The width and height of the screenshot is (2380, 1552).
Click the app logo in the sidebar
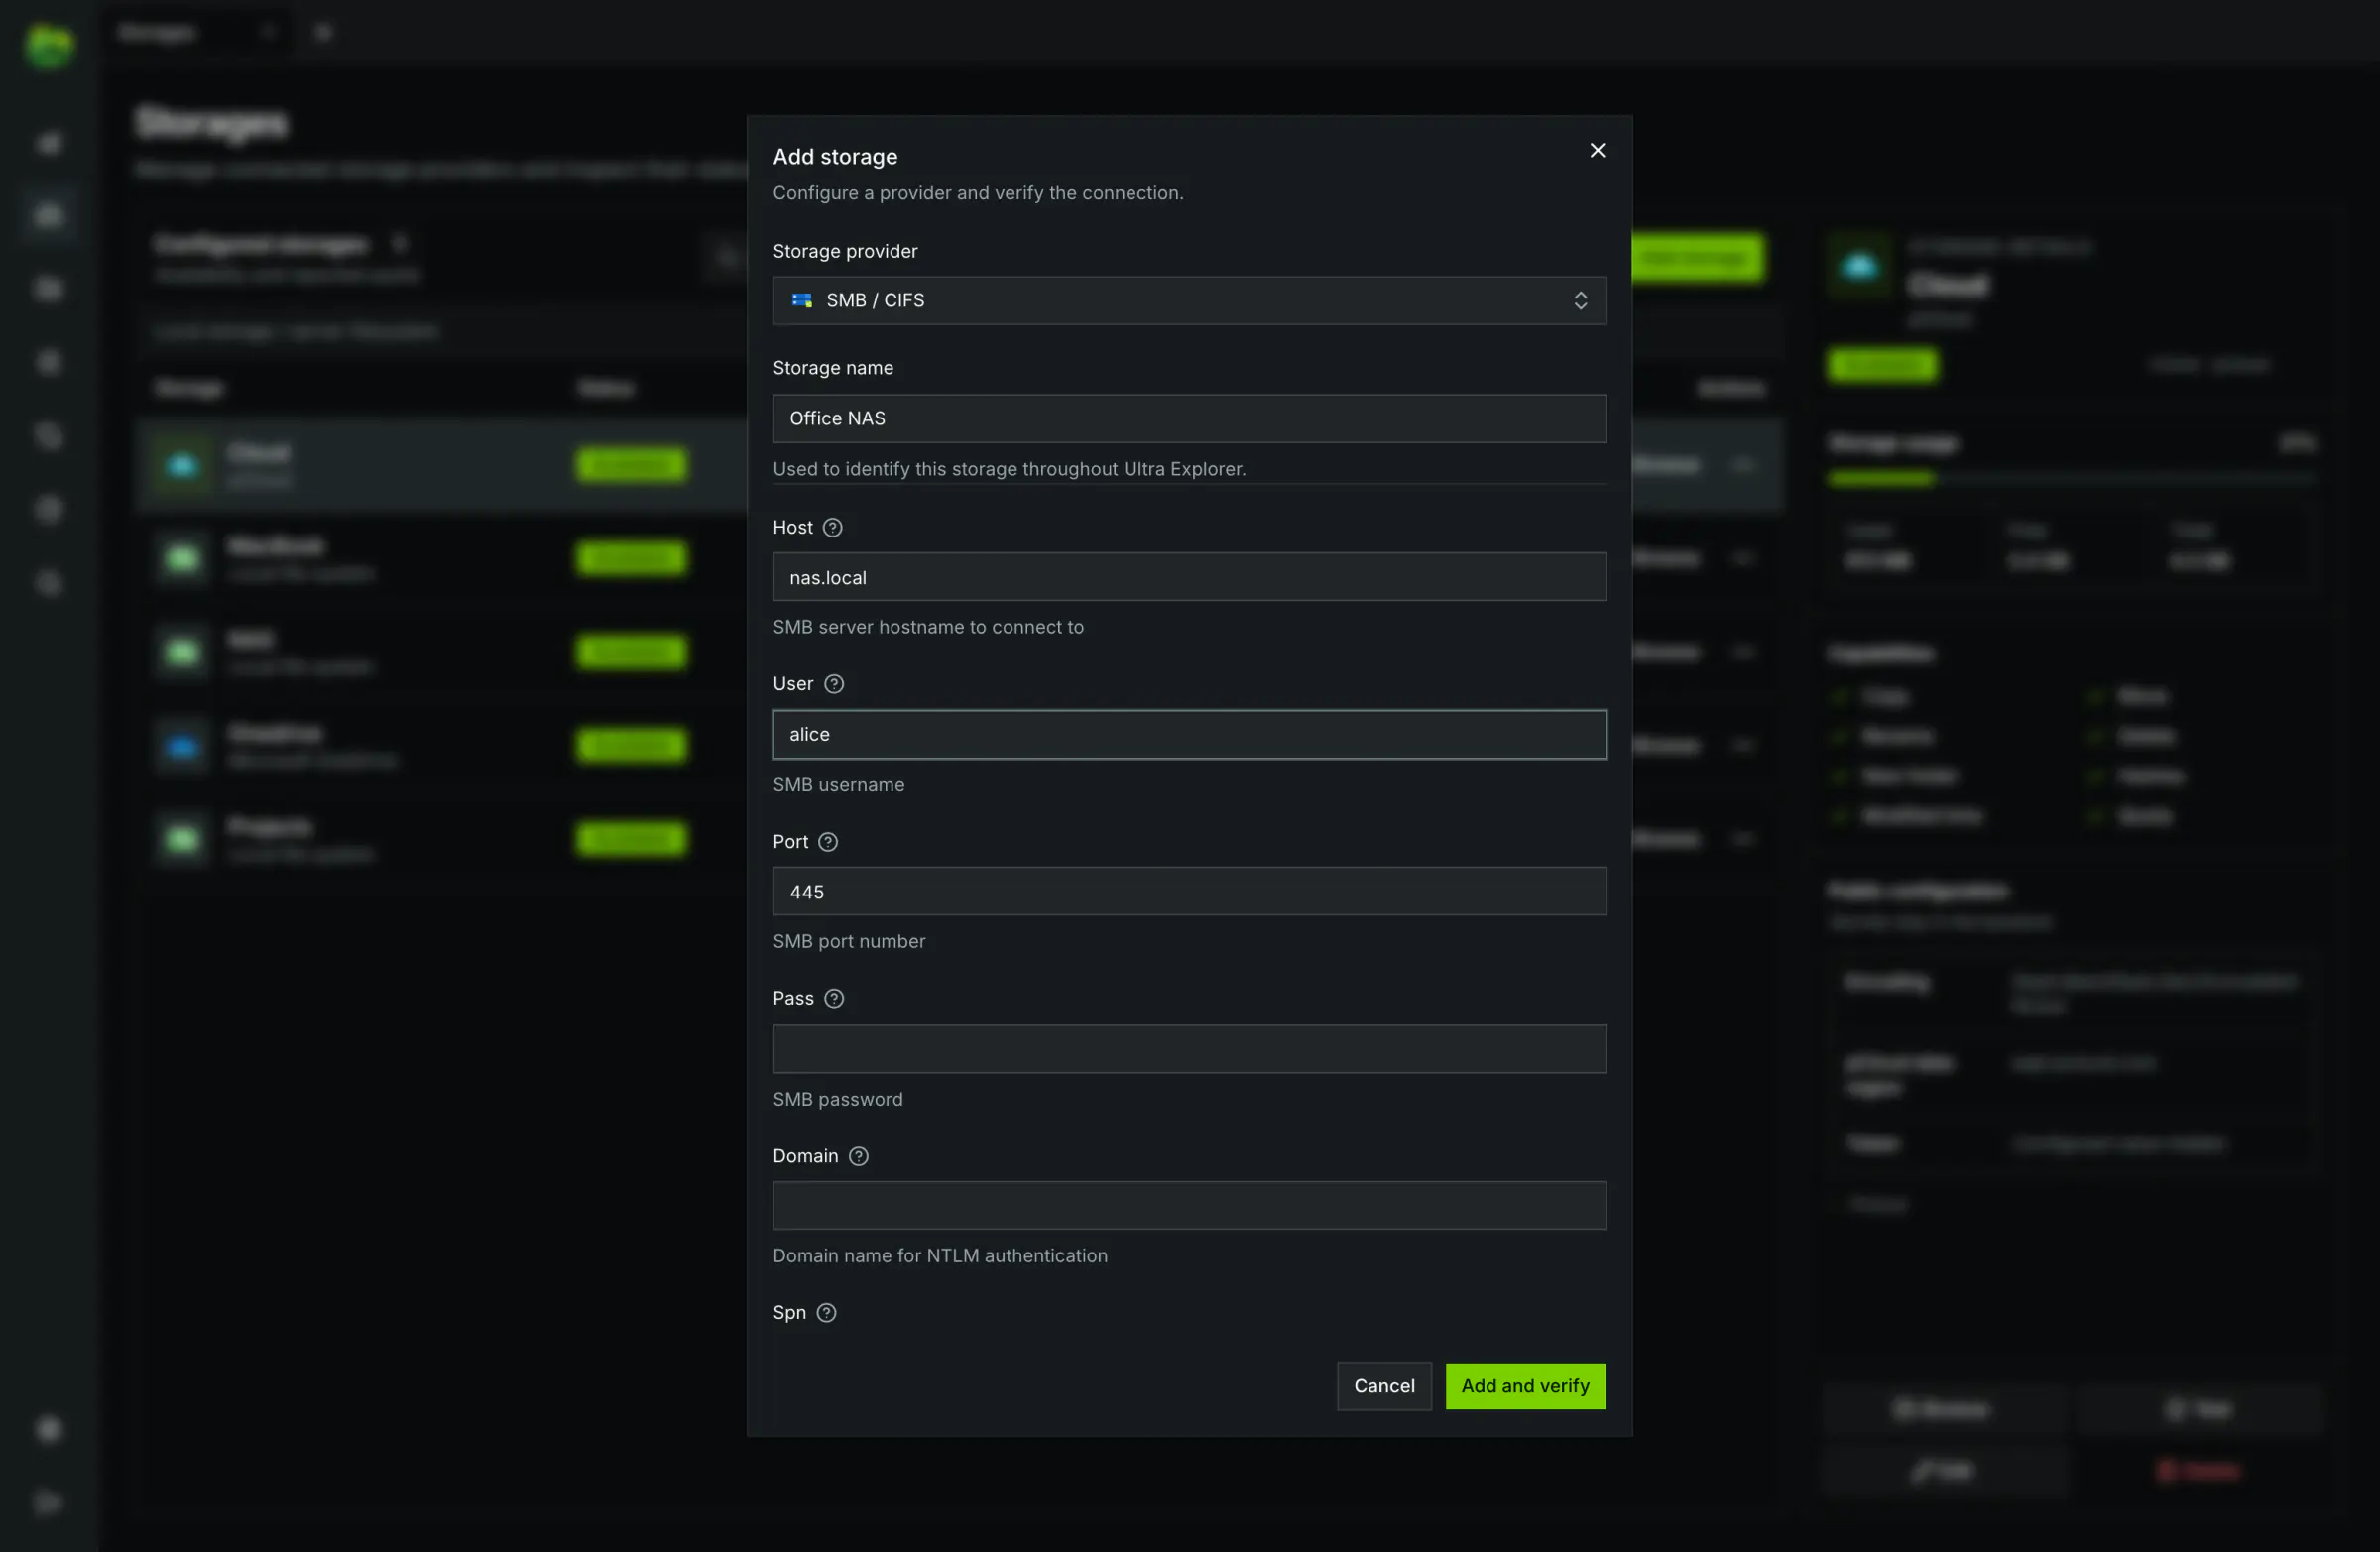pos(49,46)
